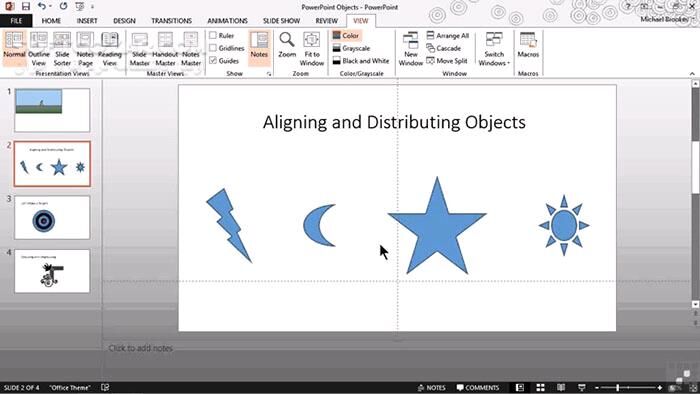700x394 pixels.
Task: Open Show group dialog launcher
Action: 269,74
